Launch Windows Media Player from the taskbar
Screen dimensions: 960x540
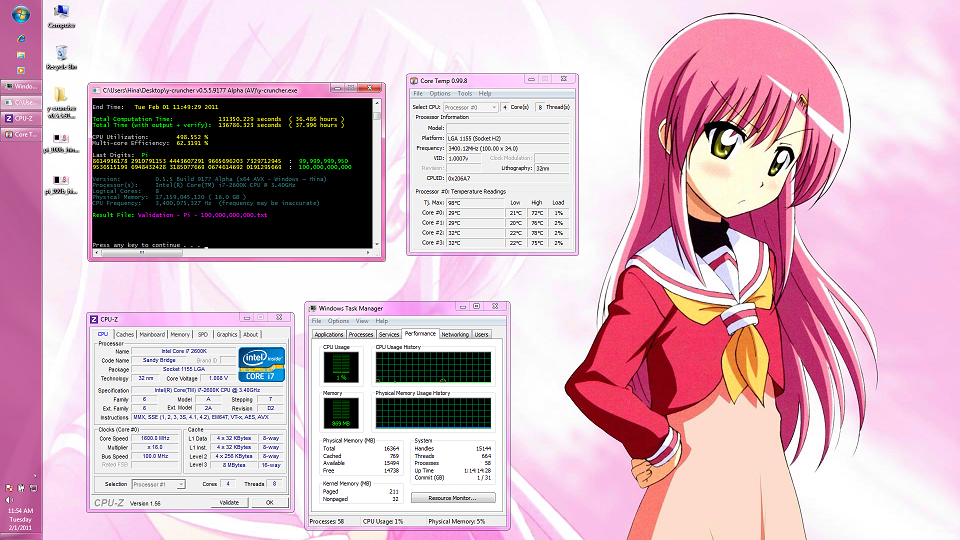(x=21, y=70)
